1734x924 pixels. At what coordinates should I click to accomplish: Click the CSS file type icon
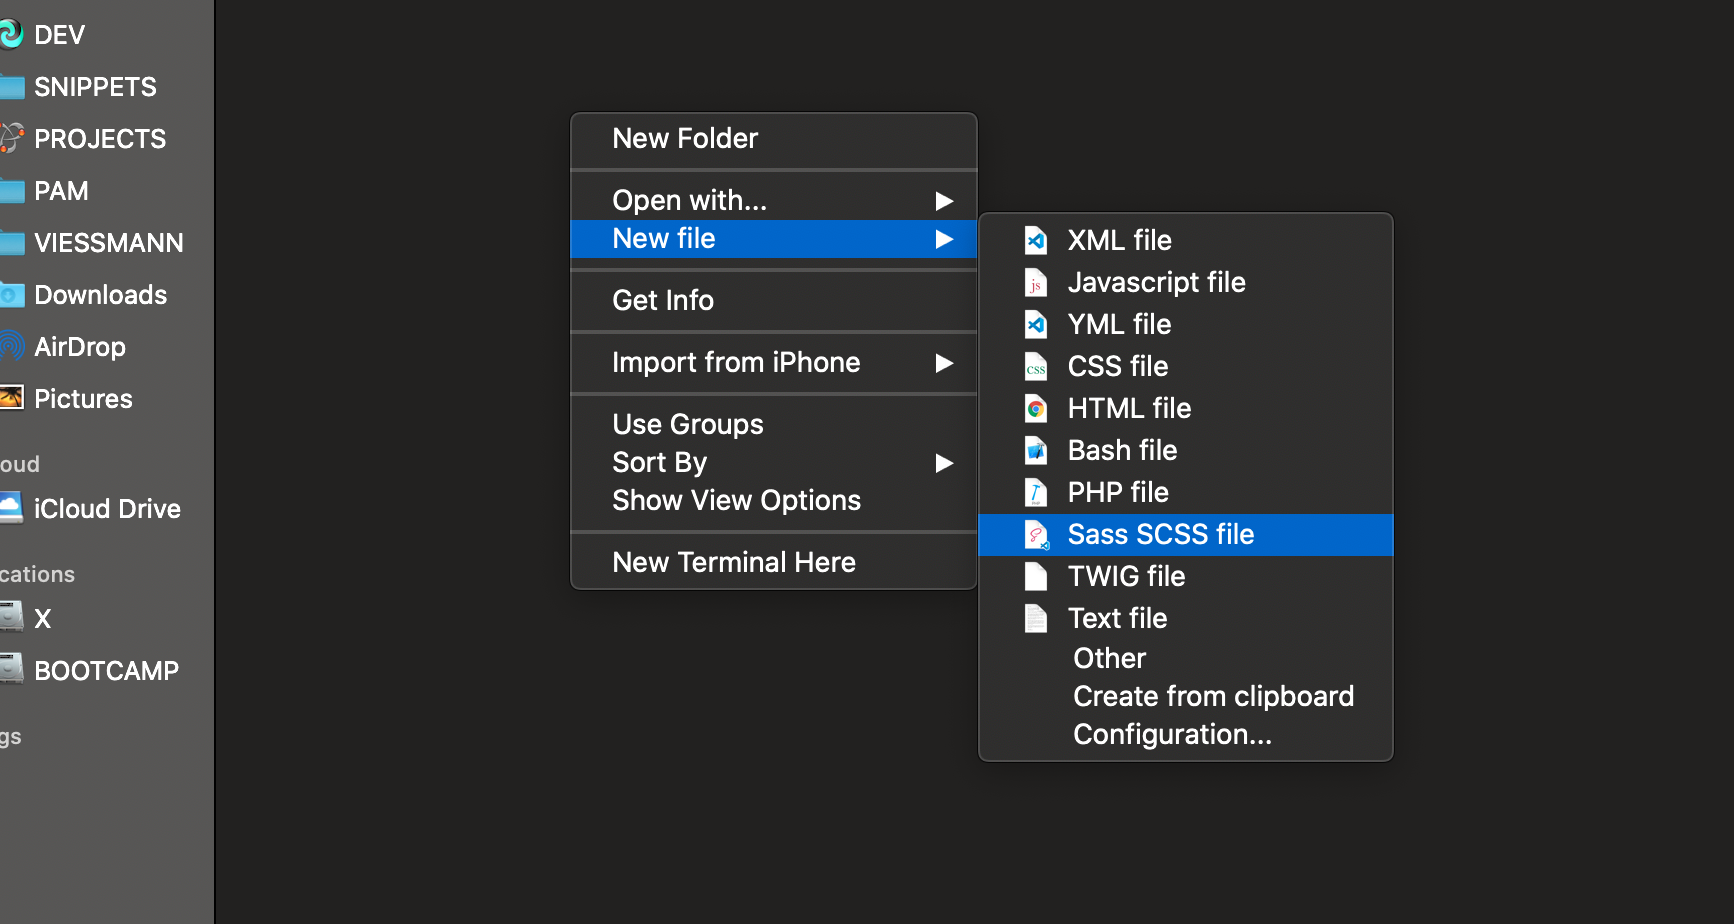(x=1036, y=367)
